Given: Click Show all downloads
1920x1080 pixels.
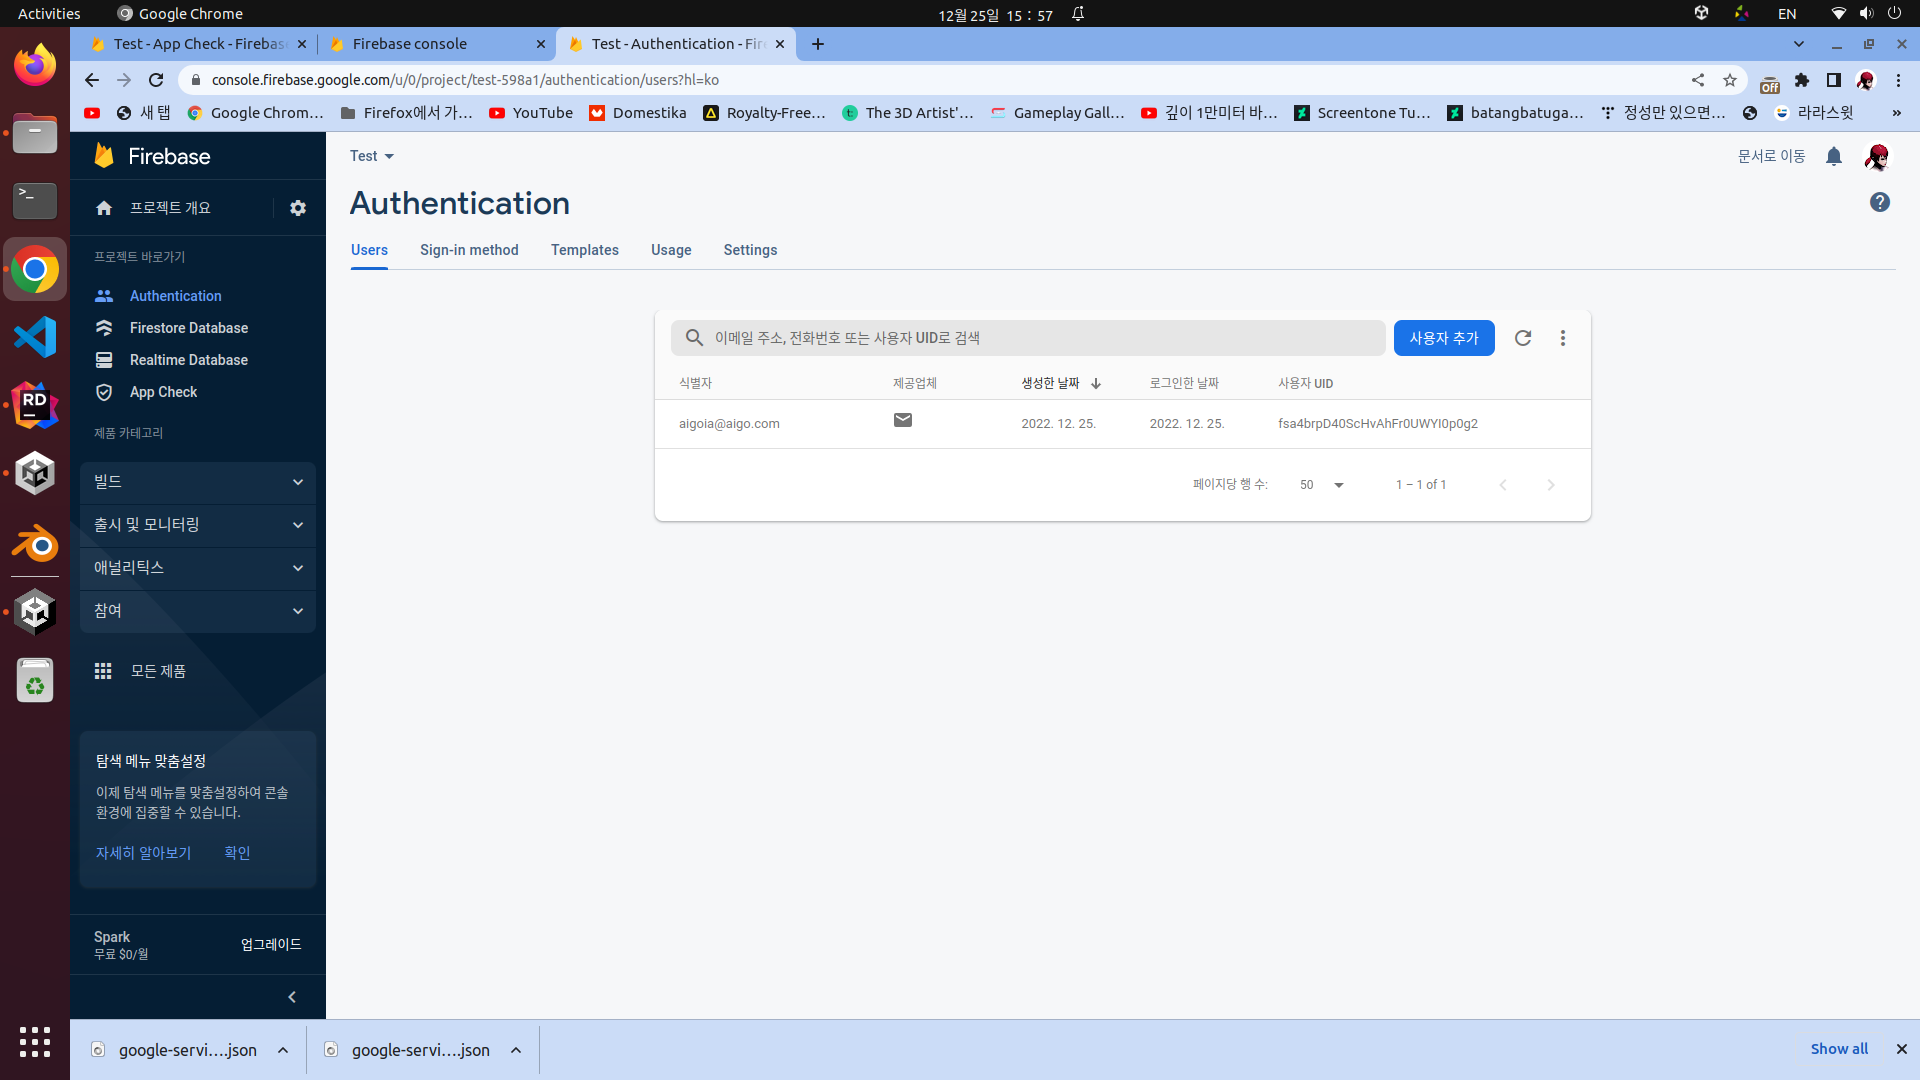Looking at the screenshot, I should pos(1839,1049).
